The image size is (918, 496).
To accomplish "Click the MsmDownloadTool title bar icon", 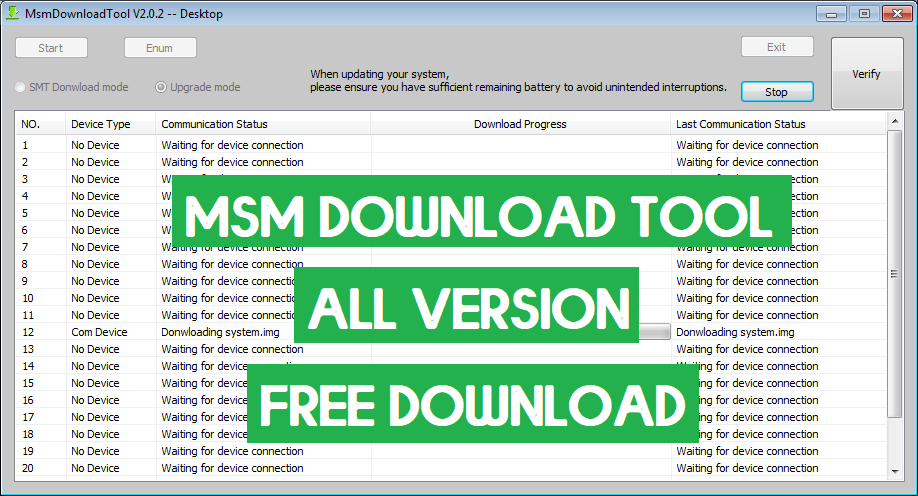I will point(12,13).
